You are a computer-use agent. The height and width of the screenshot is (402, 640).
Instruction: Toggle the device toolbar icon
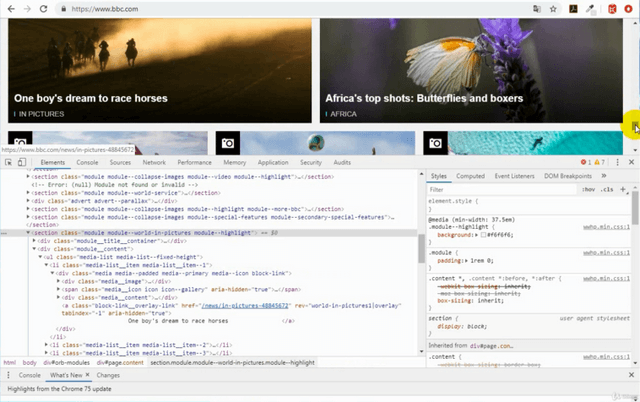tap(23, 162)
